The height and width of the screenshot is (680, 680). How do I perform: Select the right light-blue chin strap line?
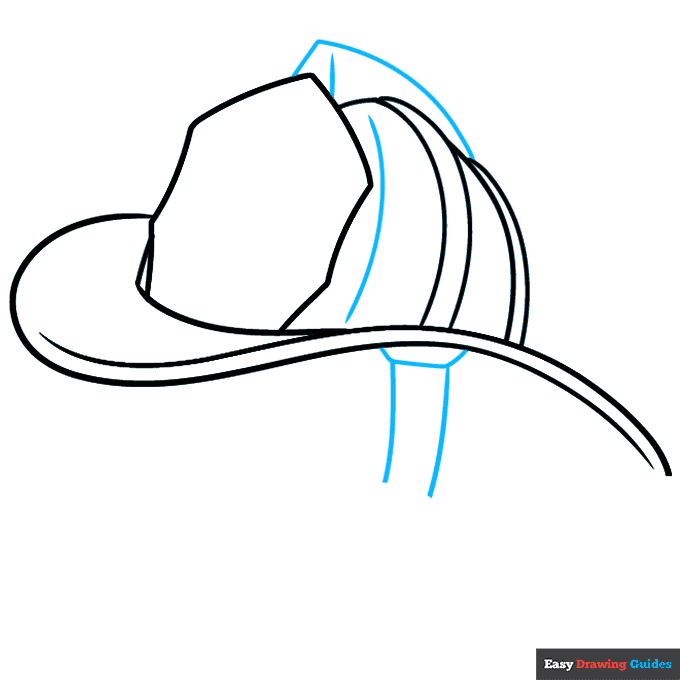click(440, 430)
